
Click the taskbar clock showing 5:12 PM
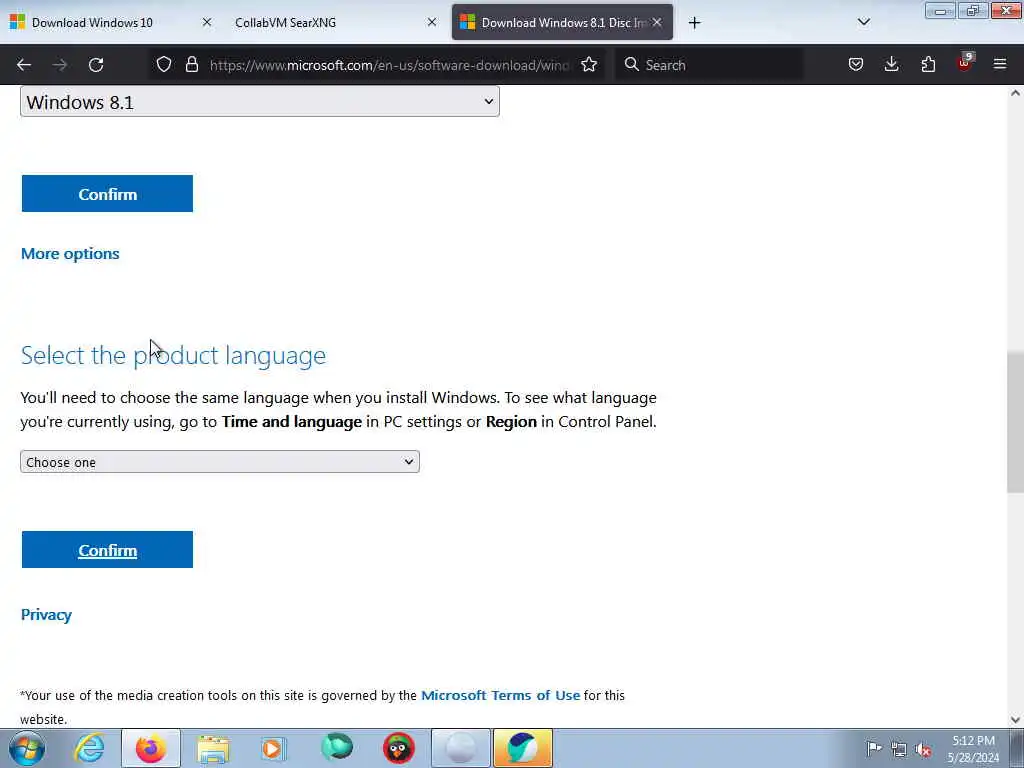pos(973,749)
